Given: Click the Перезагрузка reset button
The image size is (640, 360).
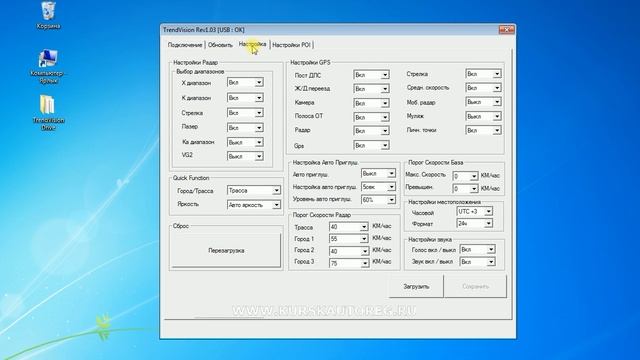Looking at the screenshot, I should [226, 250].
